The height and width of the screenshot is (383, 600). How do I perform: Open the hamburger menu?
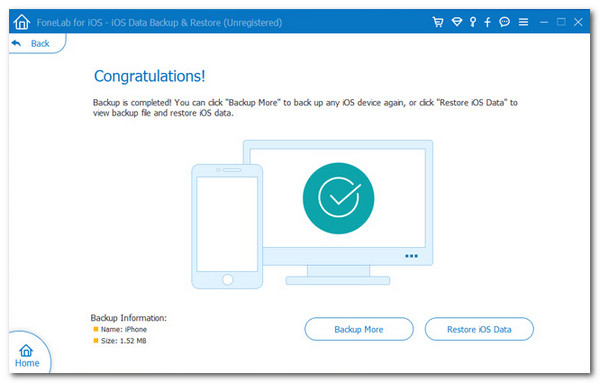[523, 22]
